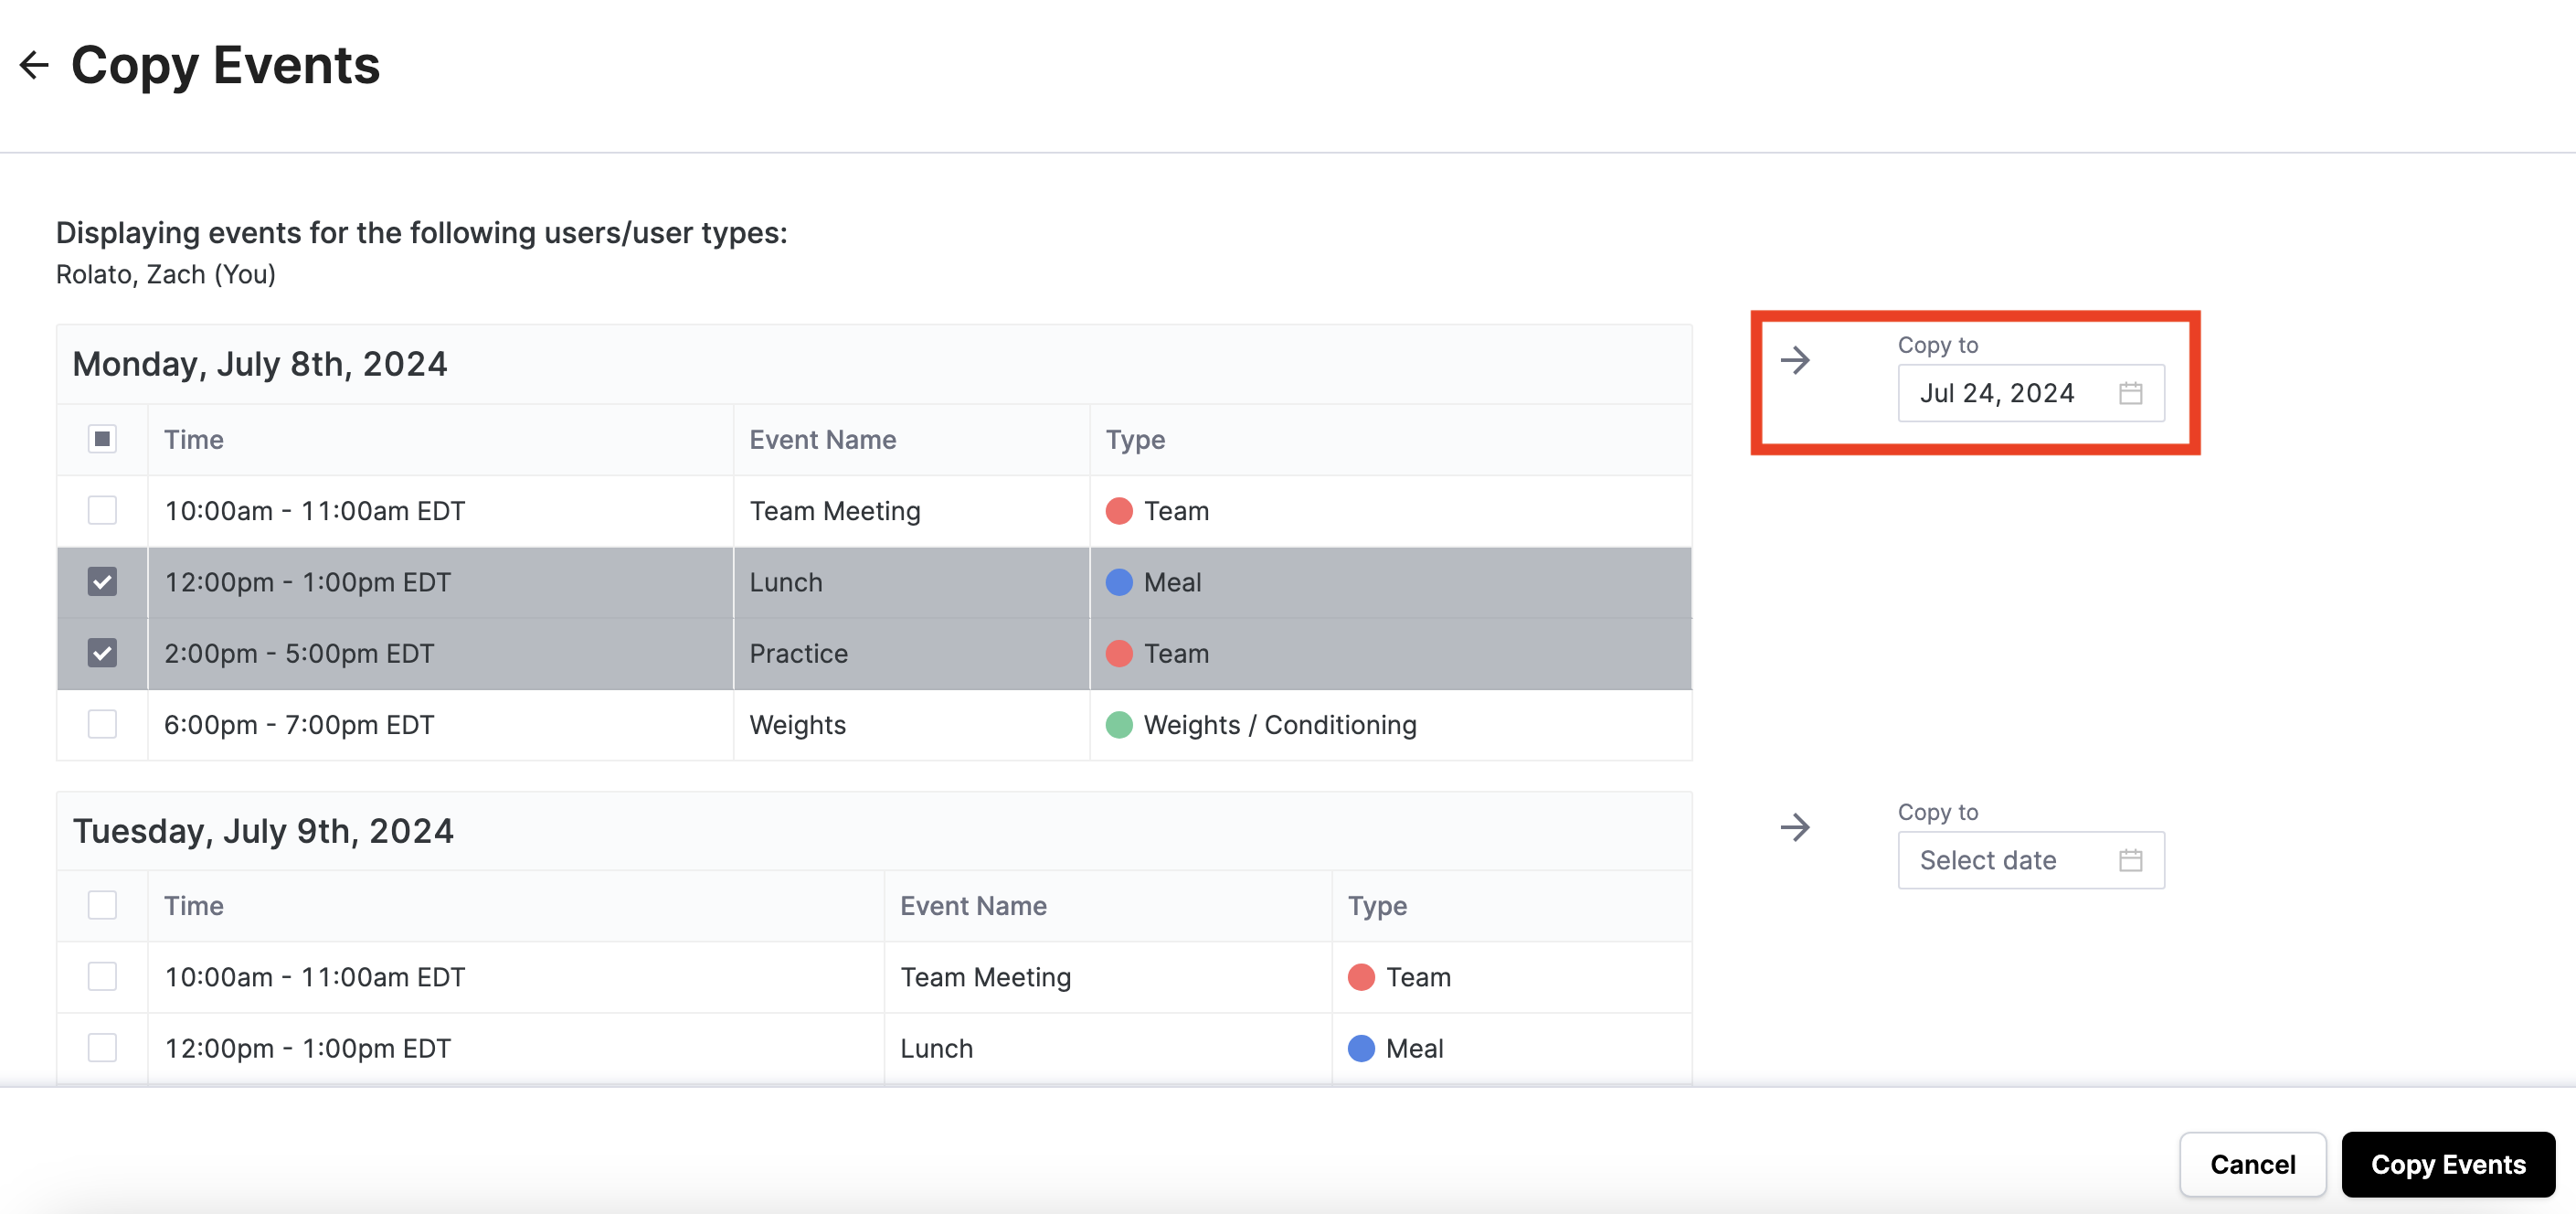Click the green Weights / Conditioning dot

pos(1119,725)
